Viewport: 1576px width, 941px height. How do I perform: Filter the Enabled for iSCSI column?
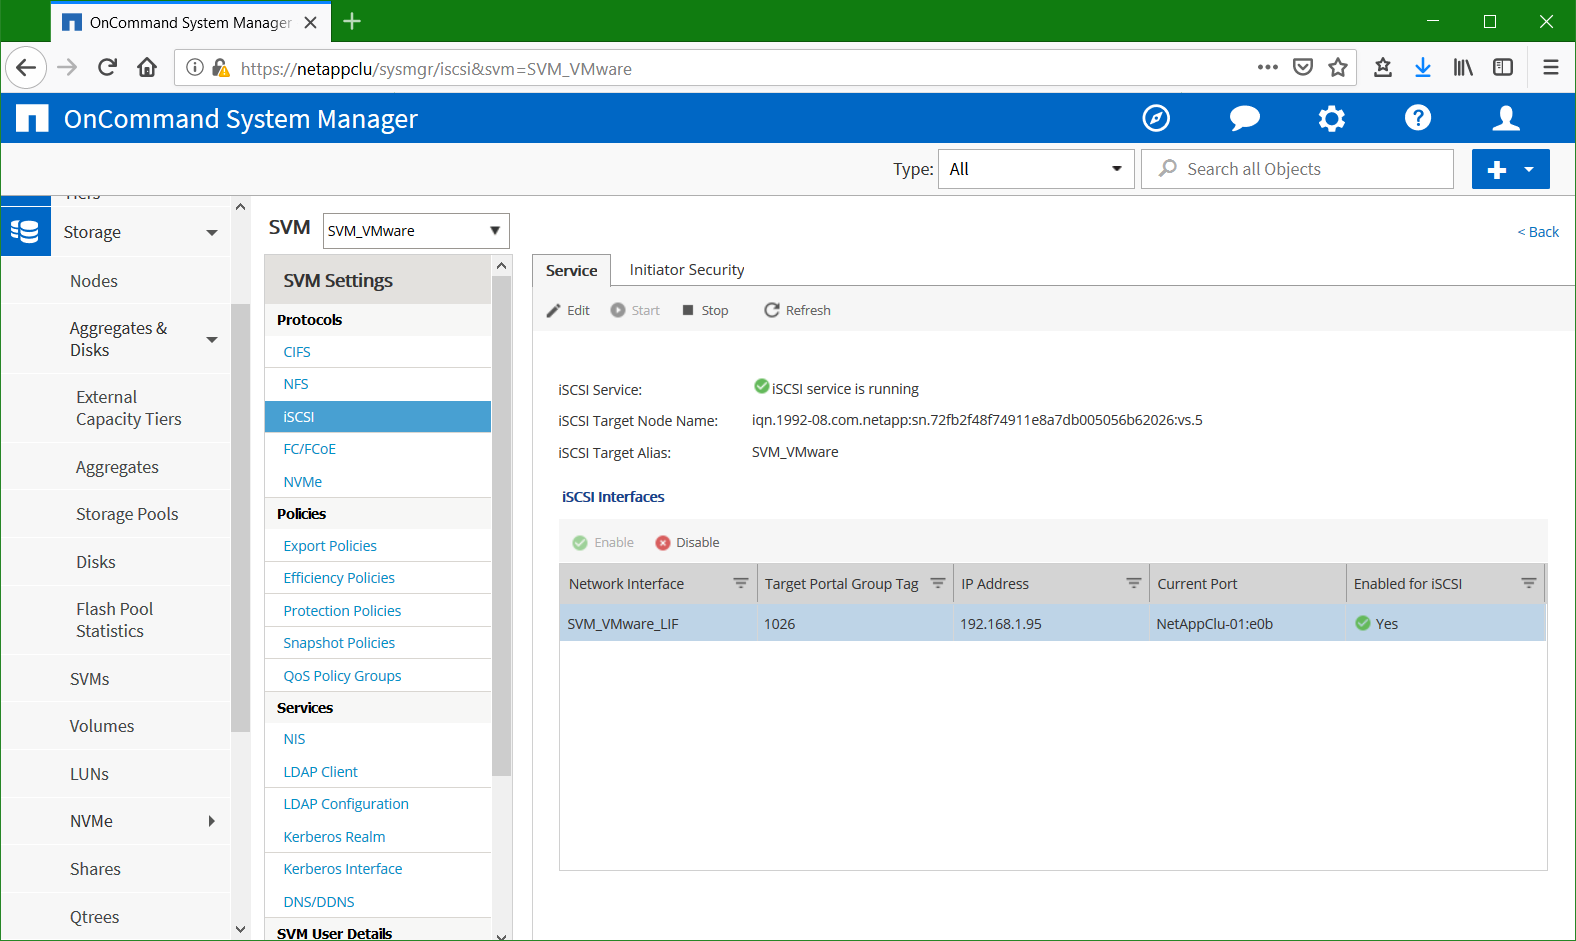[1528, 583]
